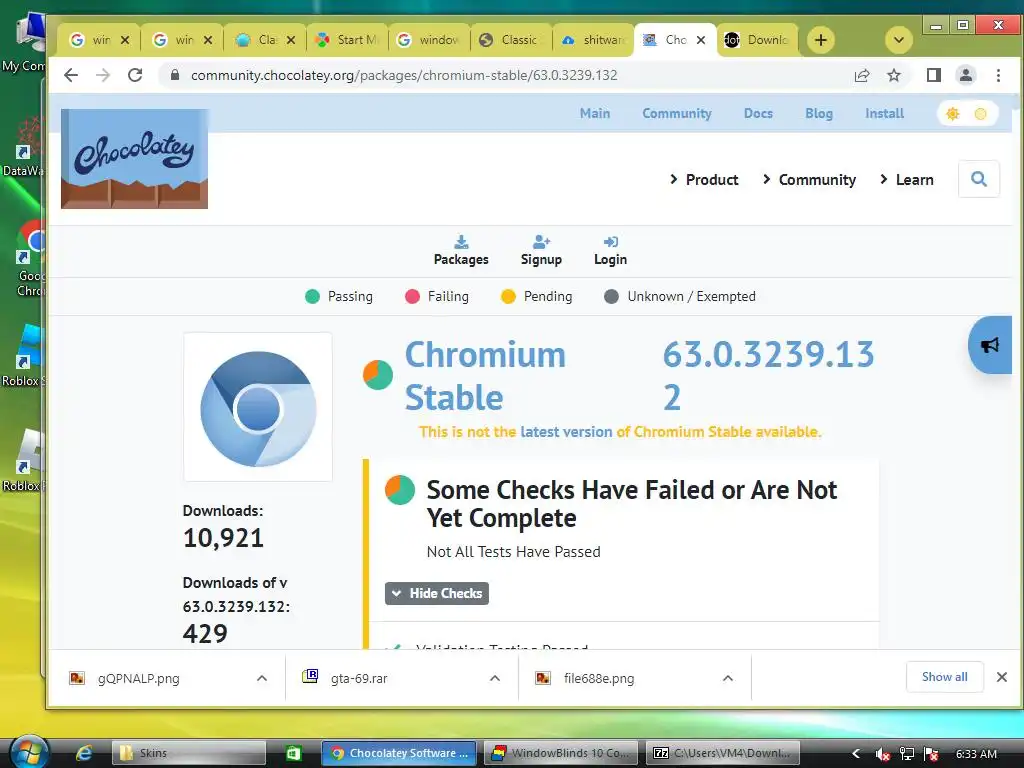Click the Chocolatey logo
The height and width of the screenshot is (768, 1024).
pos(135,159)
